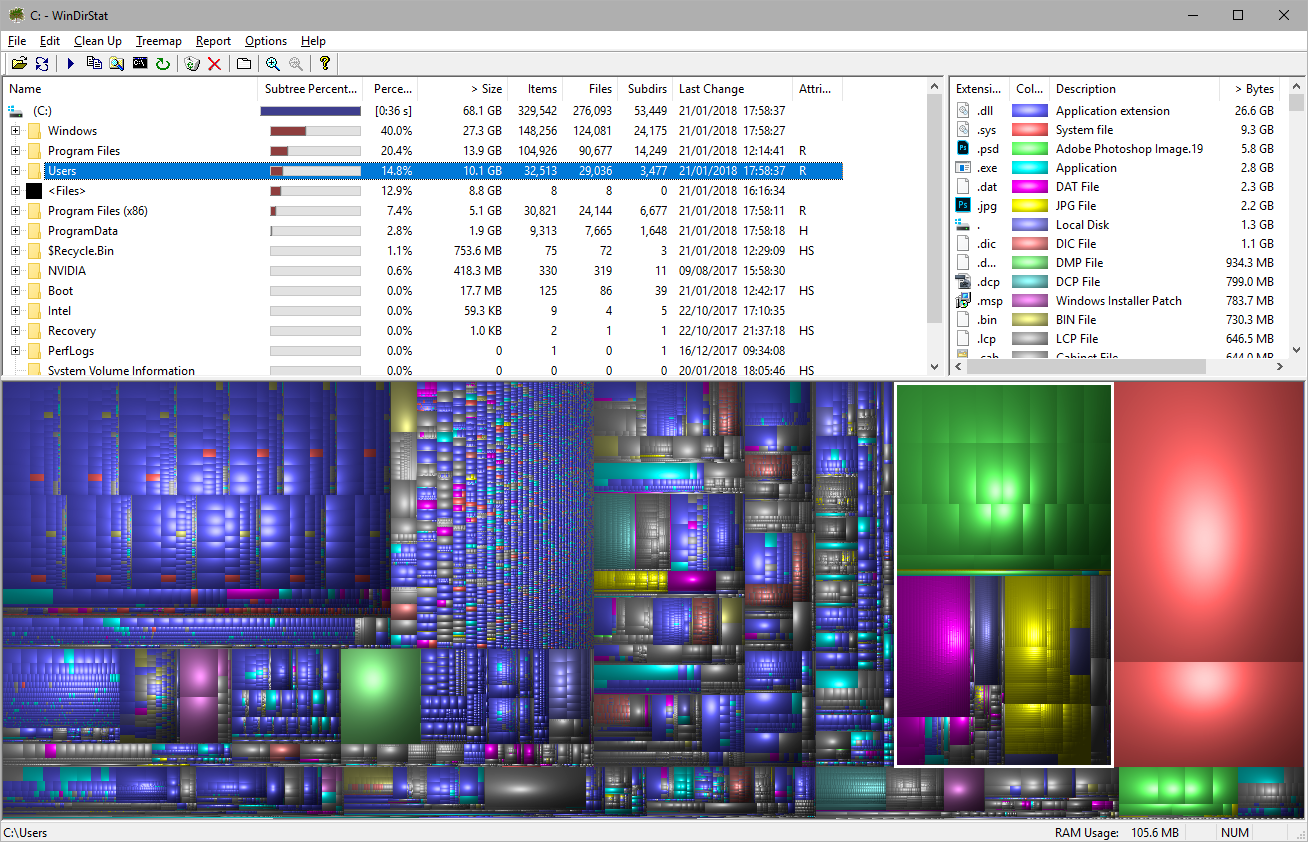Image resolution: width=1308 pixels, height=842 pixels.
Task: Click the folder icon next to Windows
Action: point(34,131)
